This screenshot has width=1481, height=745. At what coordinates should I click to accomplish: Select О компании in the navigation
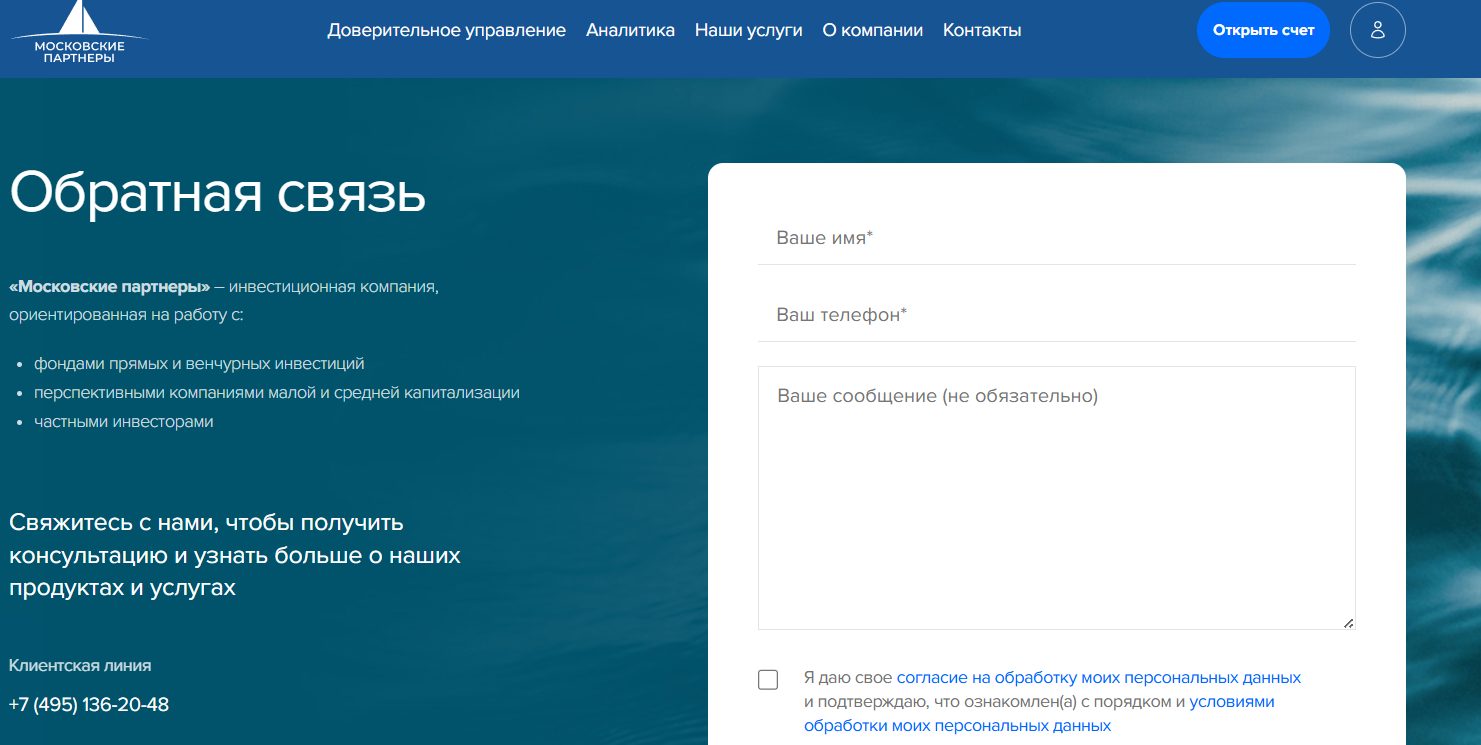pos(872,30)
